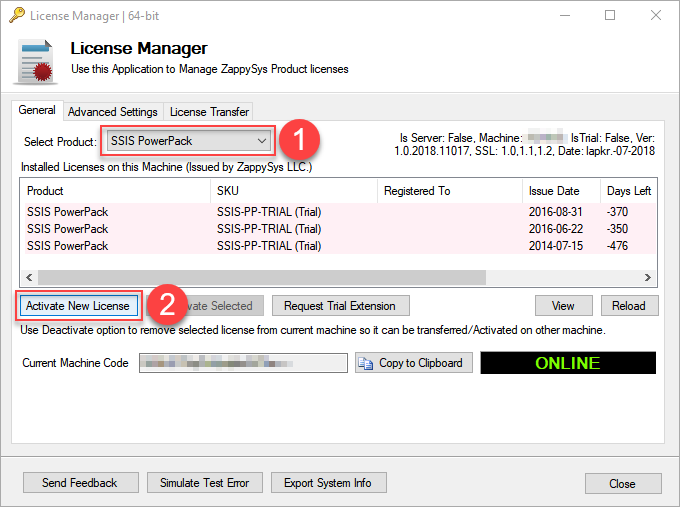This screenshot has height=507, width=680.
Task: Maximize the License Manager window
Action: pyautogui.click(x=610, y=16)
